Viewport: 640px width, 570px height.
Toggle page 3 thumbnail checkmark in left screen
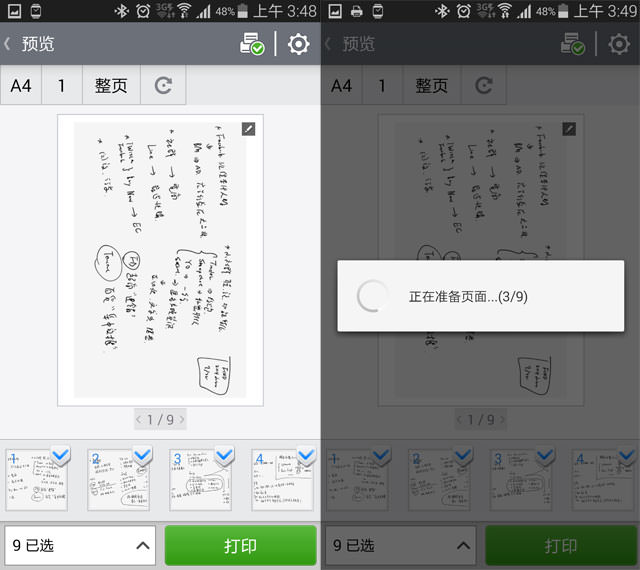[x=224, y=456]
